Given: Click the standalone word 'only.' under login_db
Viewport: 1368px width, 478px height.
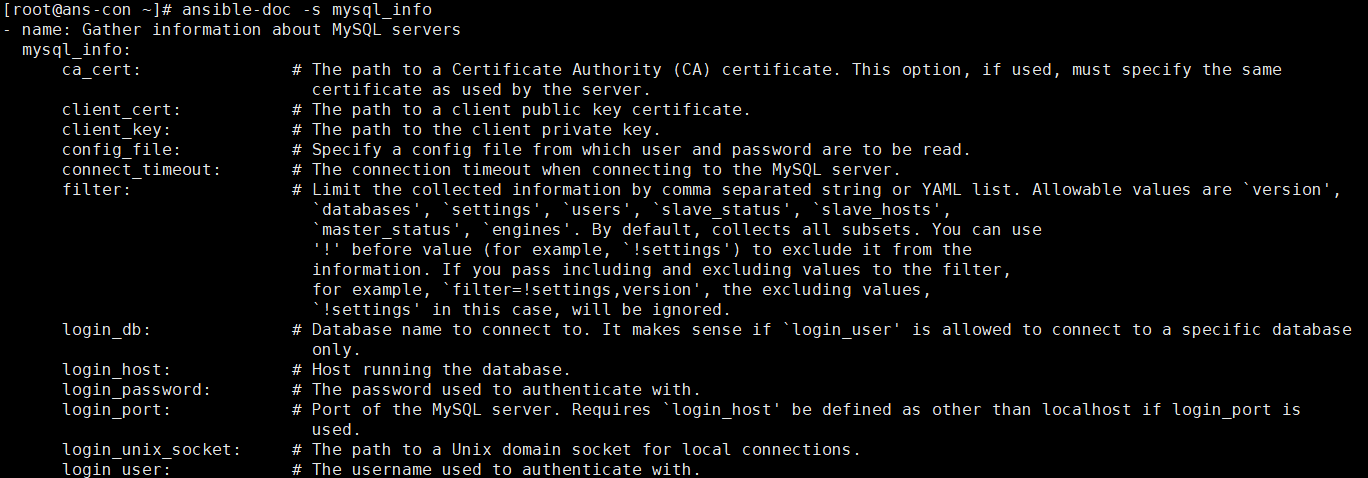Looking at the screenshot, I should pyautogui.click(x=337, y=350).
